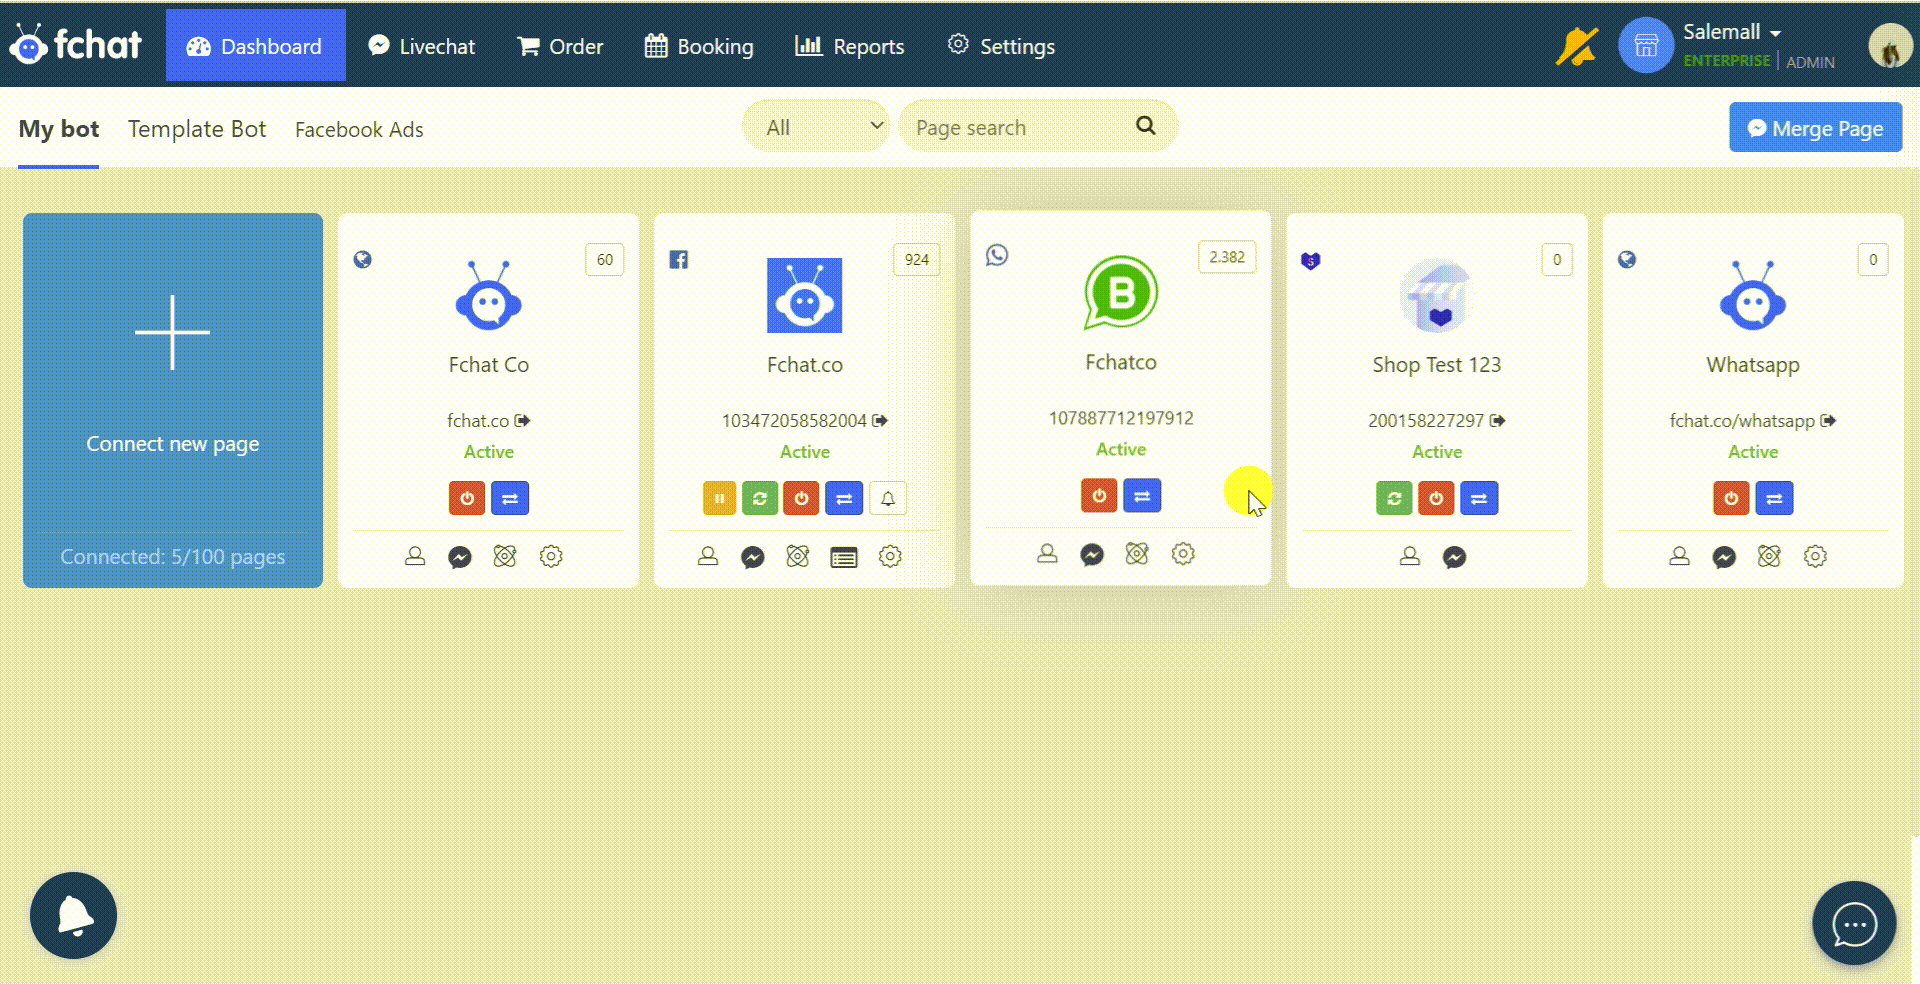The height and width of the screenshot is (984, 1920).
Task: Open settings gear on Fchatco card
Action: point(1183,553)
